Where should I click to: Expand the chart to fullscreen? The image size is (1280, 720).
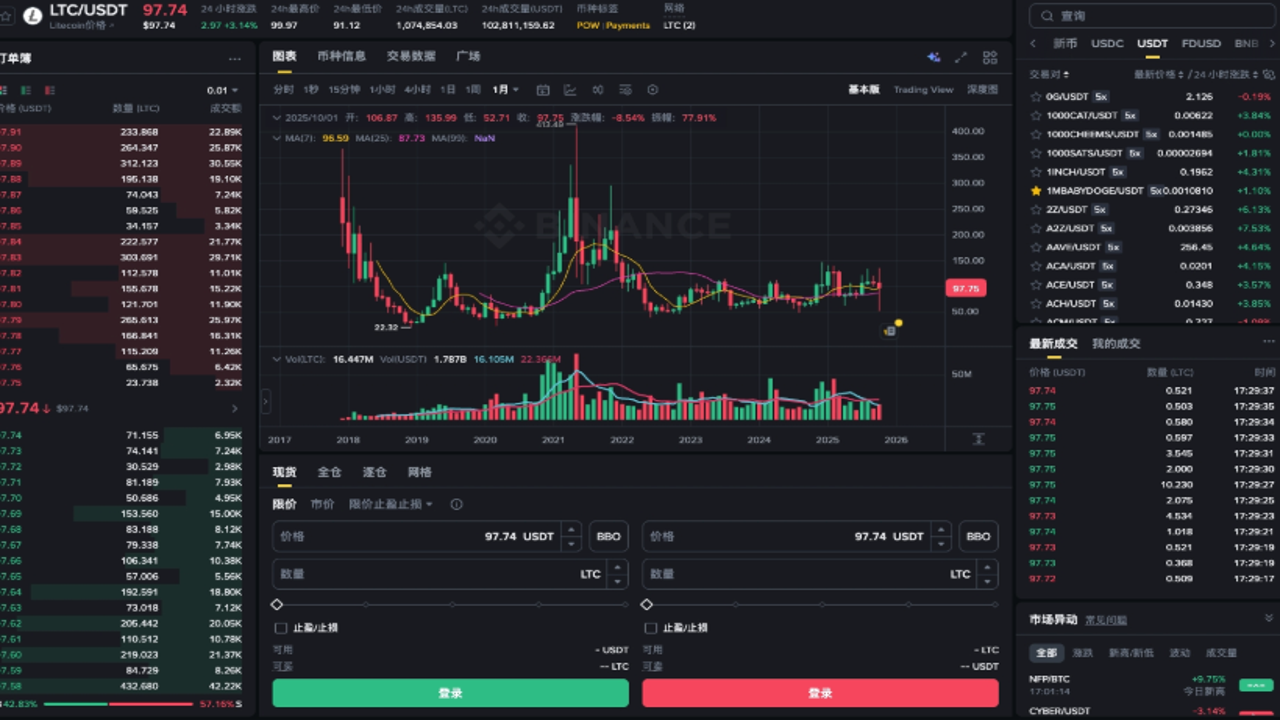coord(961,57)
